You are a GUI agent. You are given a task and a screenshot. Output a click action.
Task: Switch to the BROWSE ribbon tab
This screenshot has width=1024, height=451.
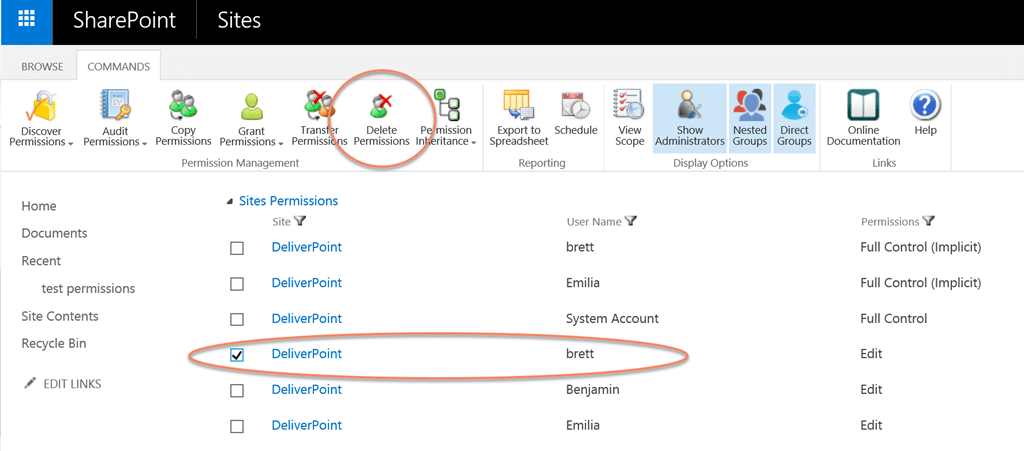pyautogui.click(x=42, y=67)
